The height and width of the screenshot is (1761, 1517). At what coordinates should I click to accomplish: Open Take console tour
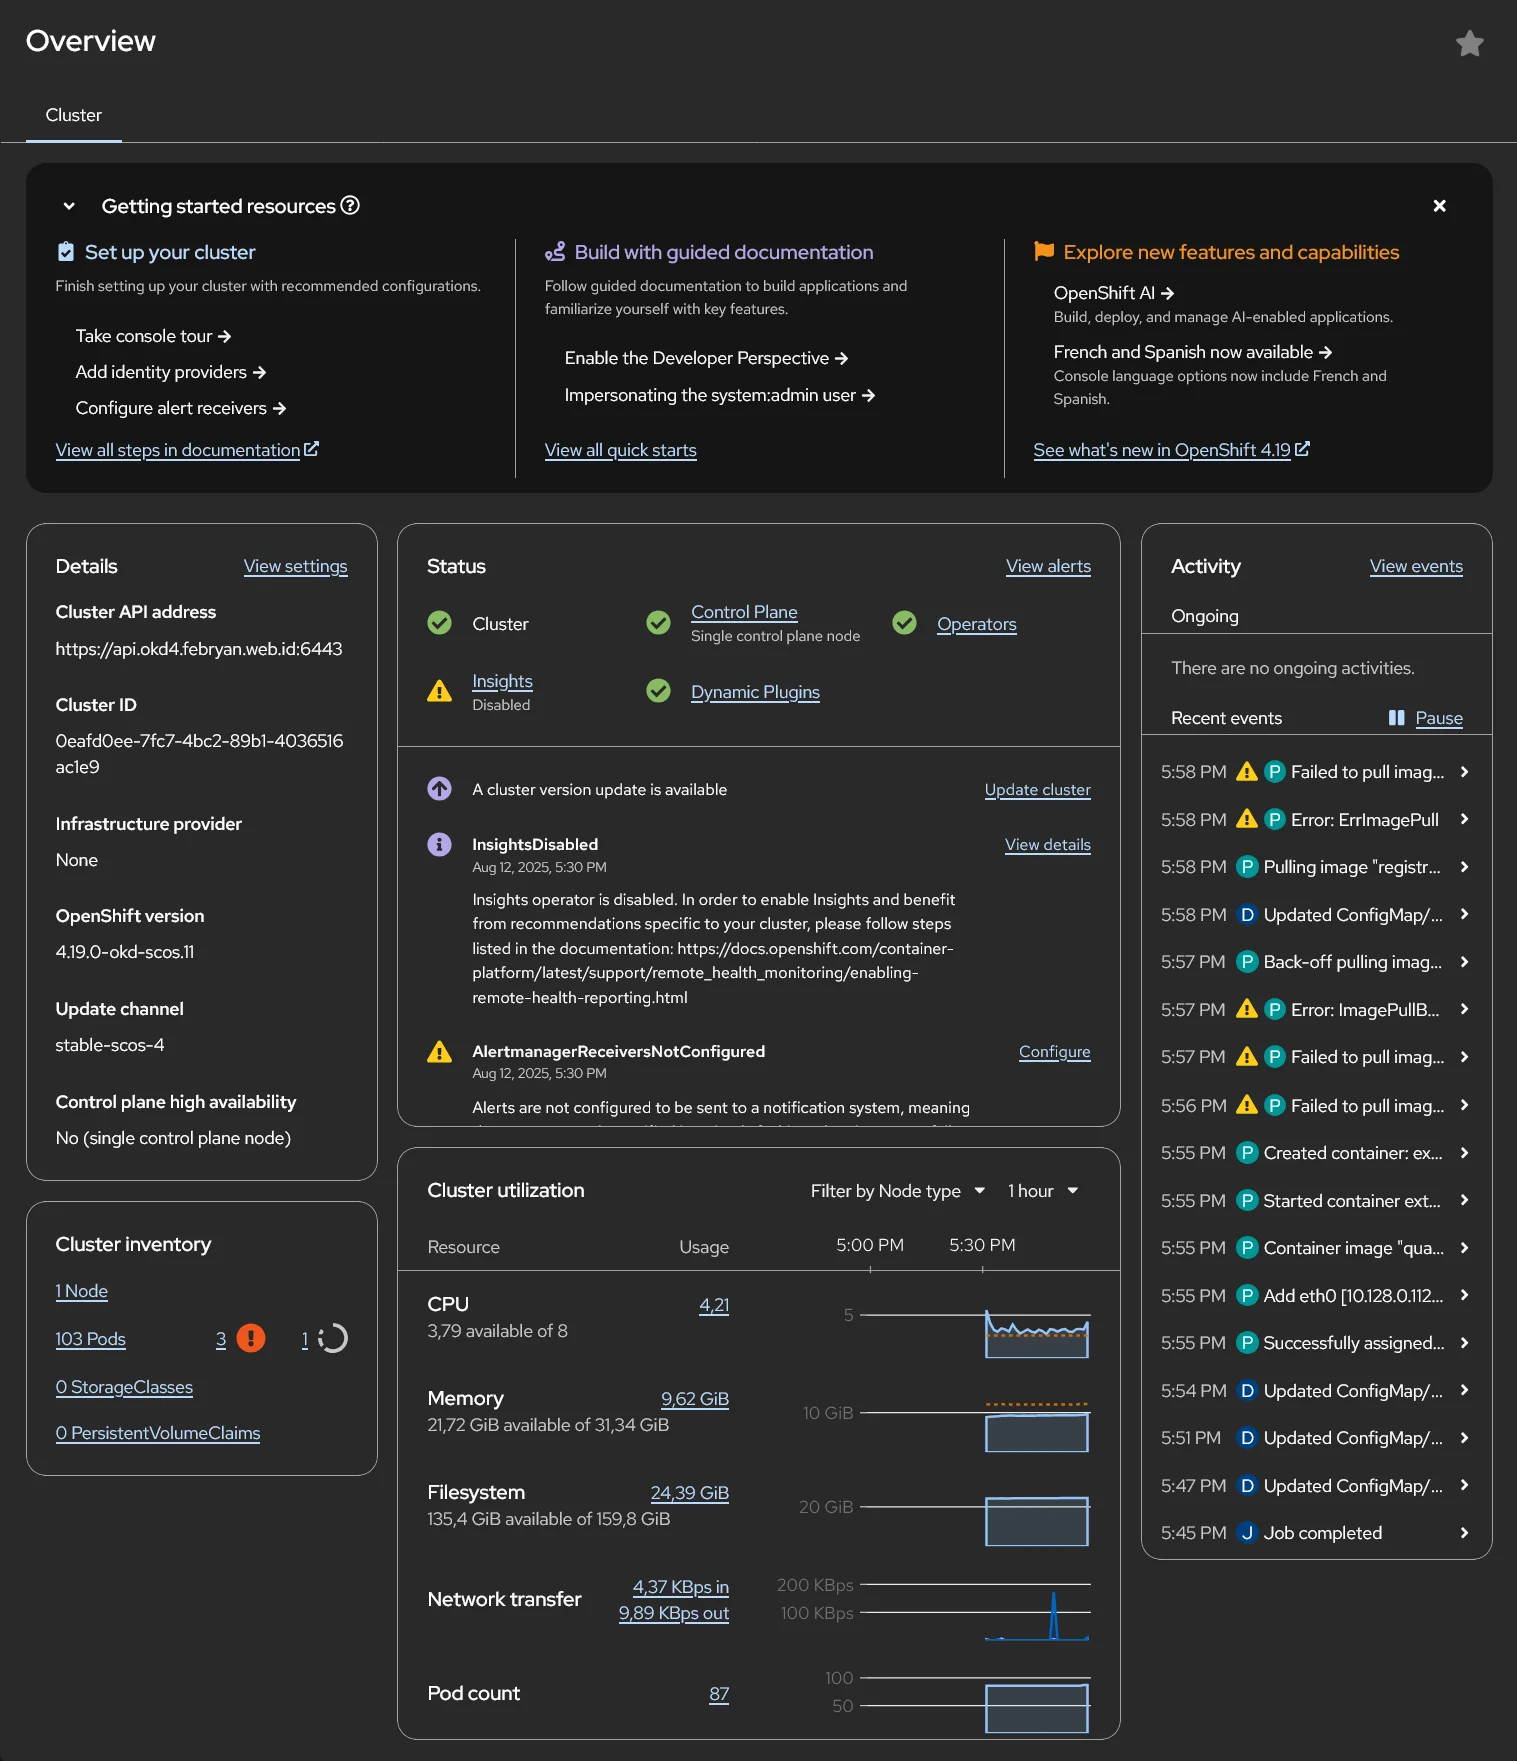[x=153, y=336]
